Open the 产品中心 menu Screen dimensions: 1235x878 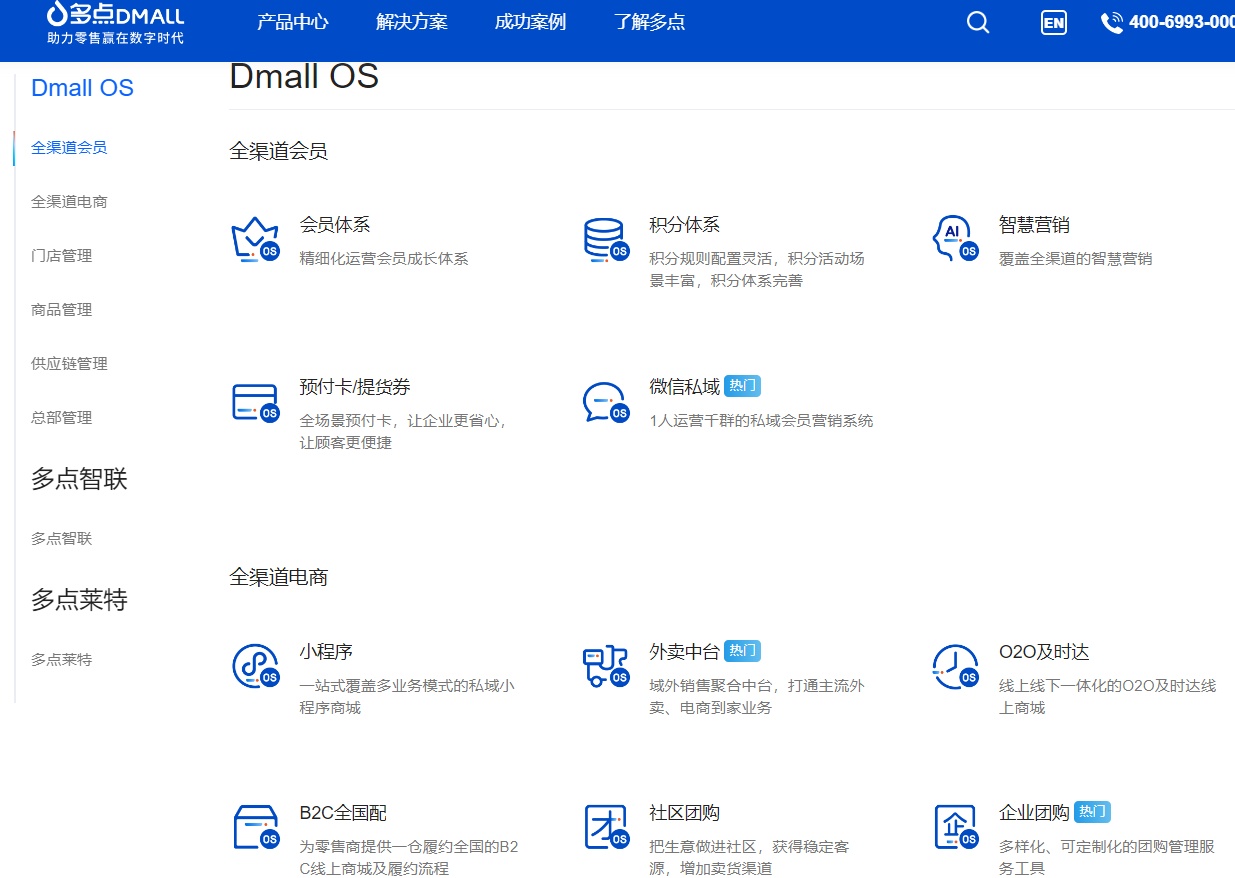tap(292, 22)
